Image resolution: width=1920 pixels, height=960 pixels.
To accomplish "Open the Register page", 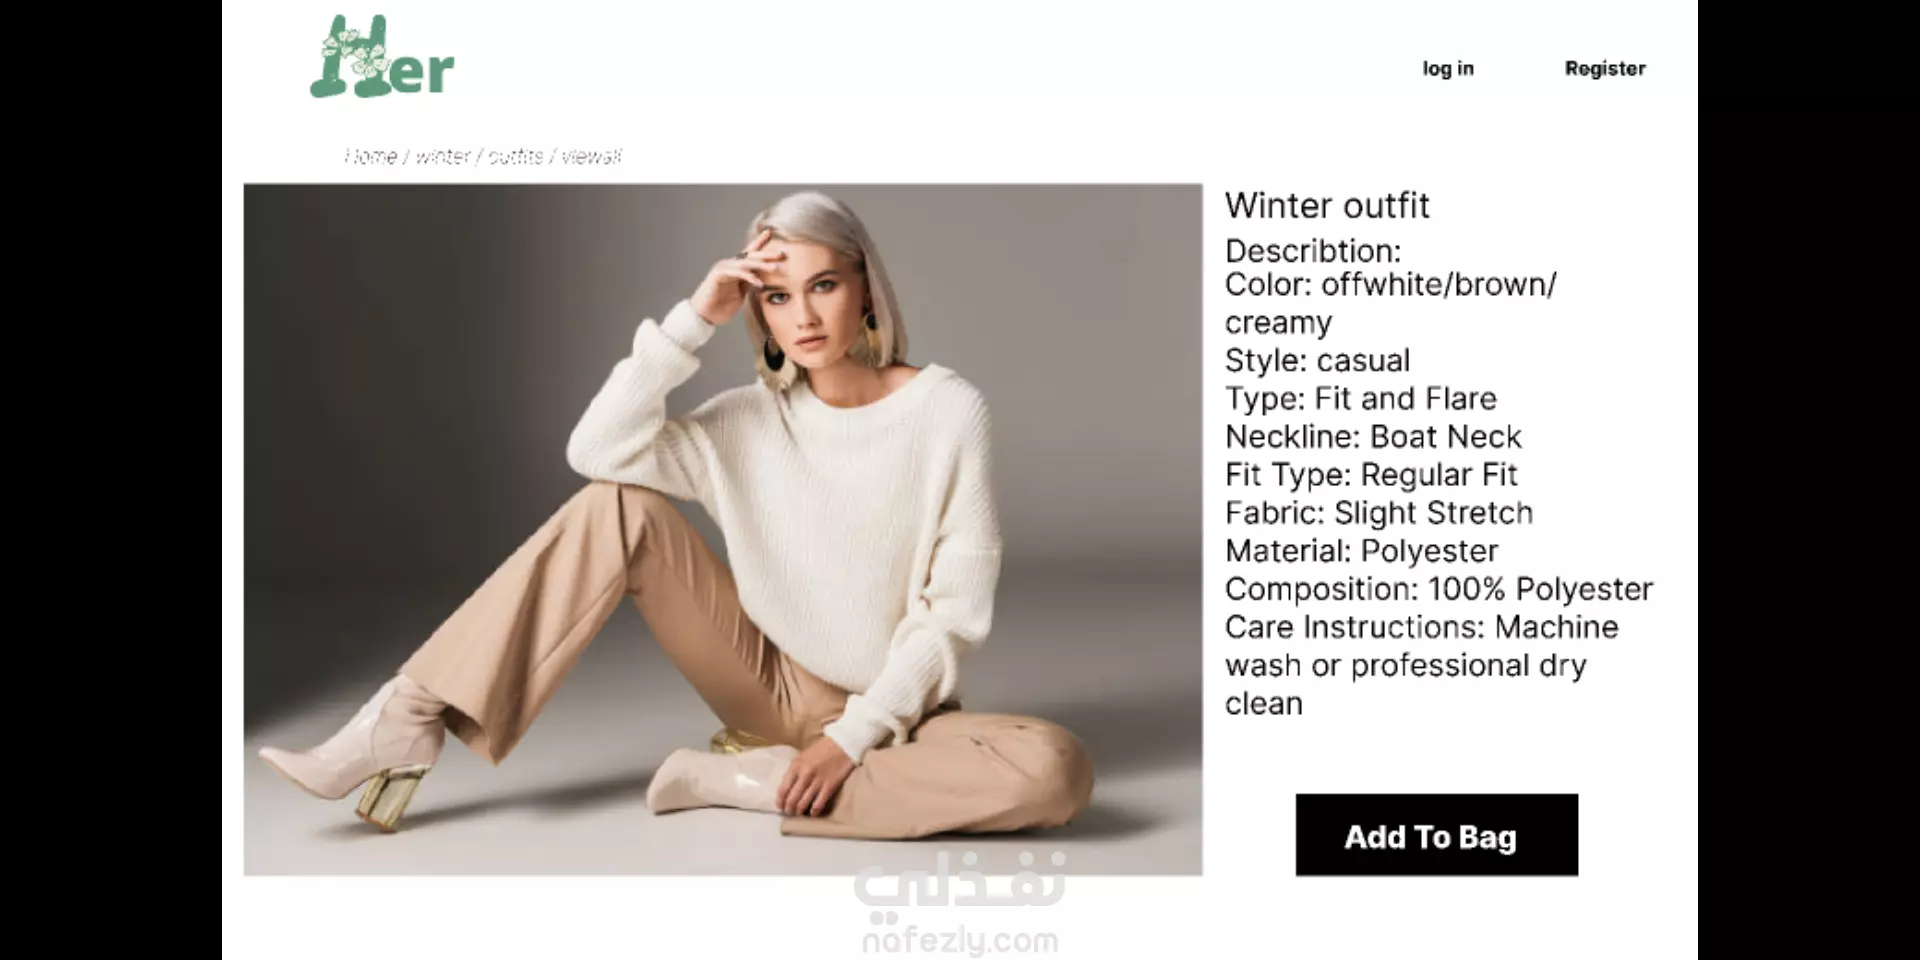I will point(1605,69).
